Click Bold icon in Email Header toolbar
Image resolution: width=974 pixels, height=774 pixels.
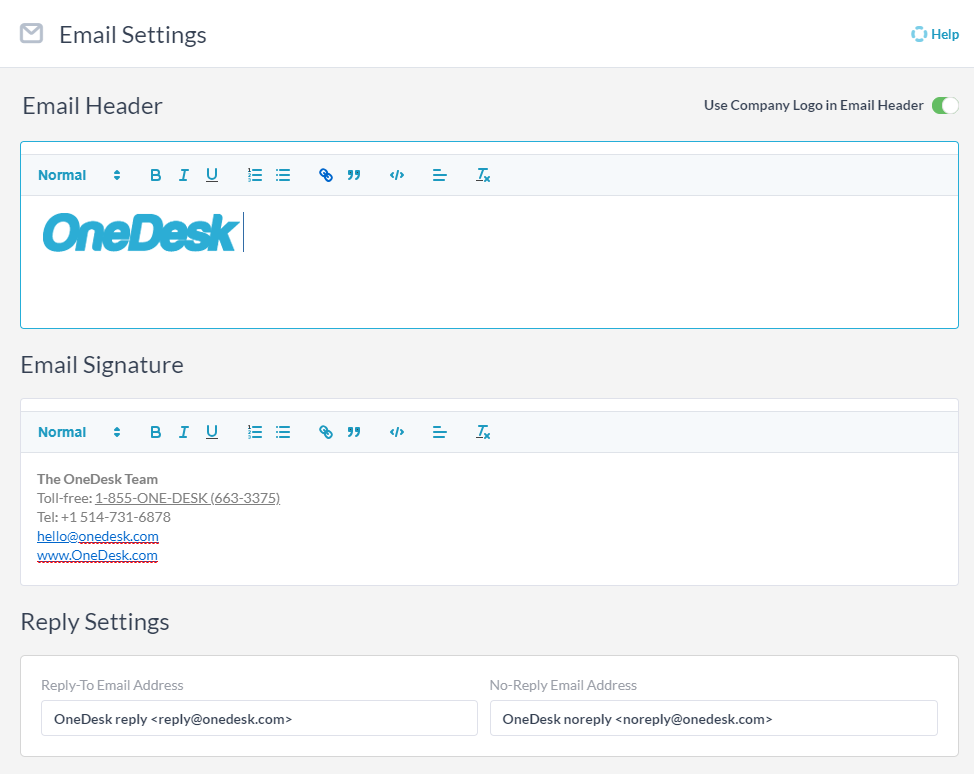(155, 175)
